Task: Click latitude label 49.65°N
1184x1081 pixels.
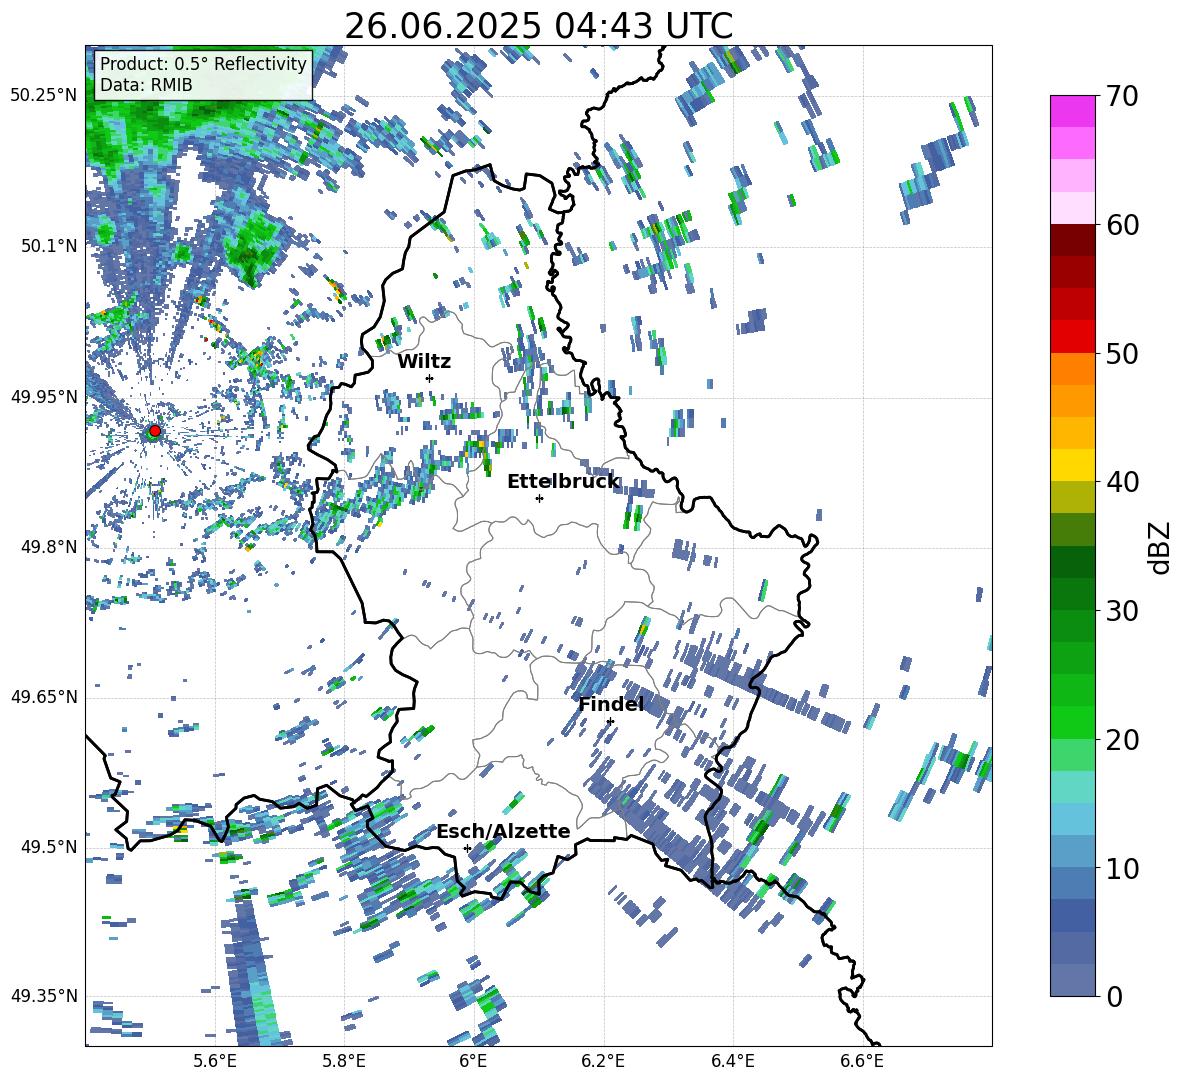Action: 44,696
